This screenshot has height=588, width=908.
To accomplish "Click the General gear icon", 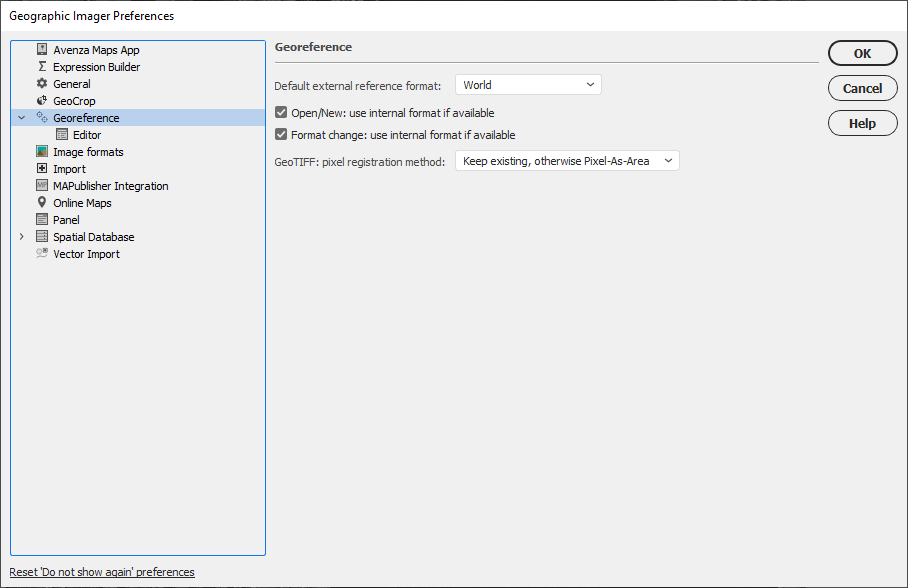I will click(x=42, y=83).
